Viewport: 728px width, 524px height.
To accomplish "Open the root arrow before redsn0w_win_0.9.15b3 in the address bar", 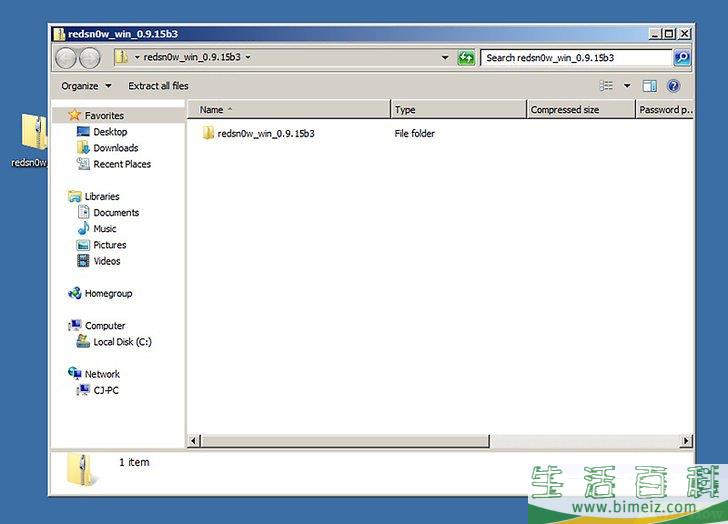I will pyautogui.click(x=137, y=57).
